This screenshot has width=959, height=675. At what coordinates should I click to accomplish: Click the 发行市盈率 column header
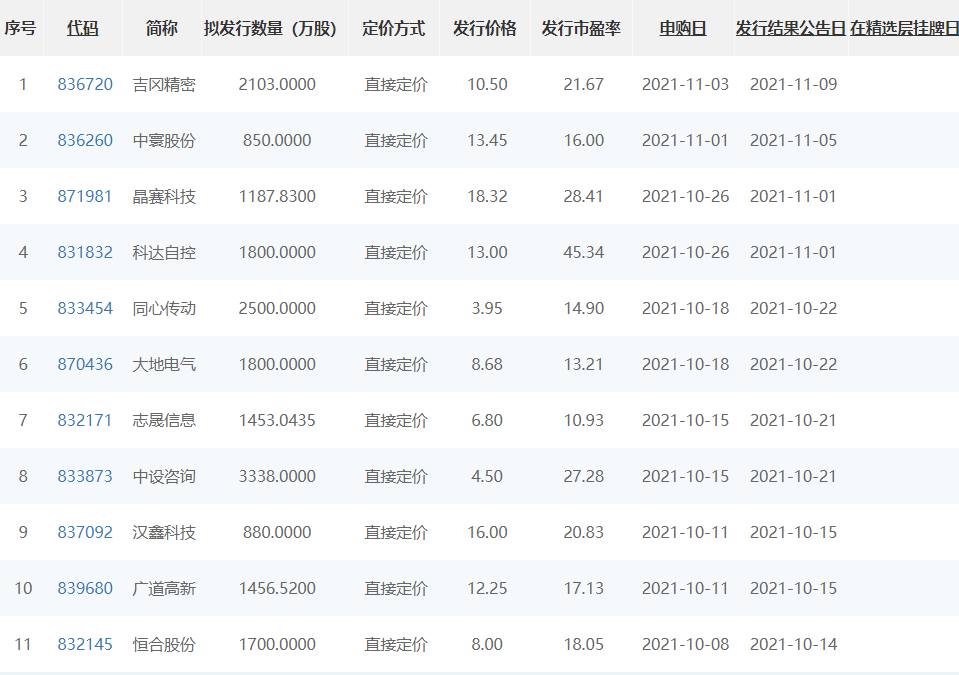point(581,29)
